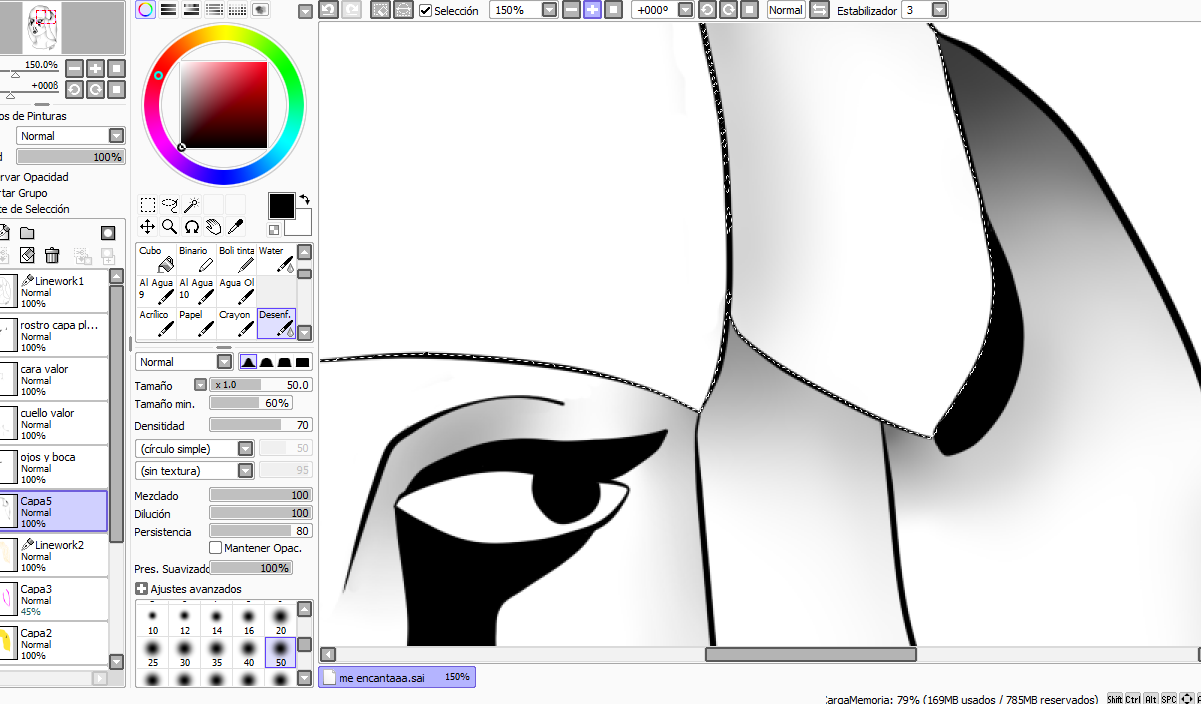Select the flat hard brush edge shape
Viewport: 1201px width, 704px height.
click(303, 362)
